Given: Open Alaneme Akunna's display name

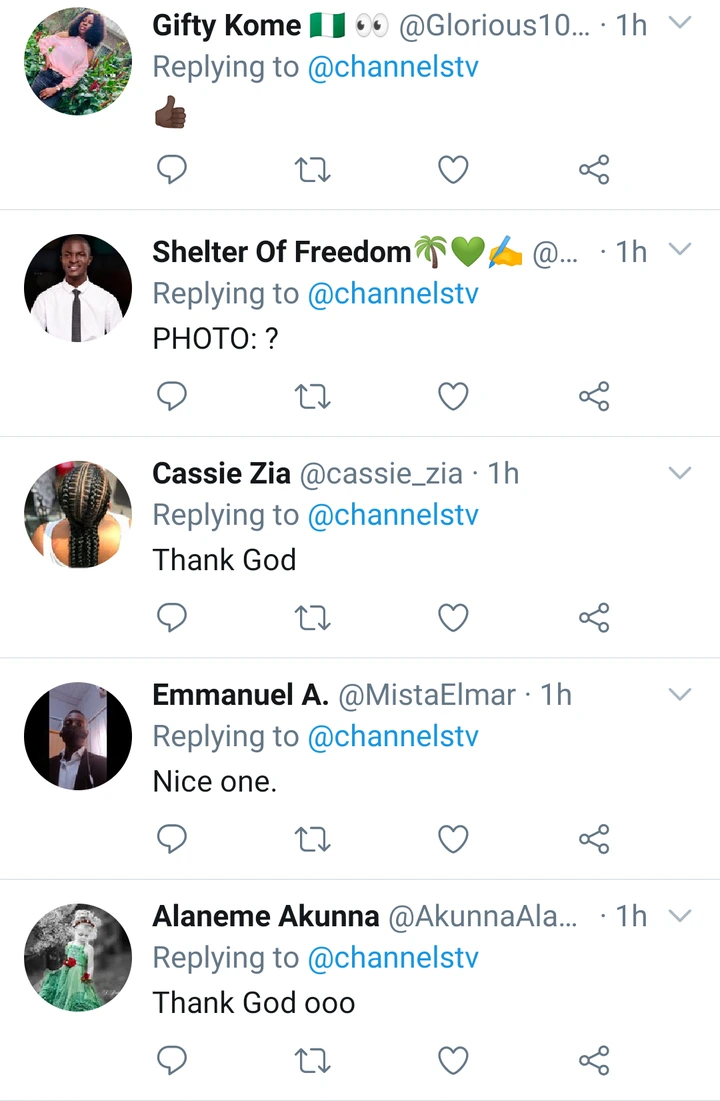Looking at the screenshot, I should click(265, 916).
